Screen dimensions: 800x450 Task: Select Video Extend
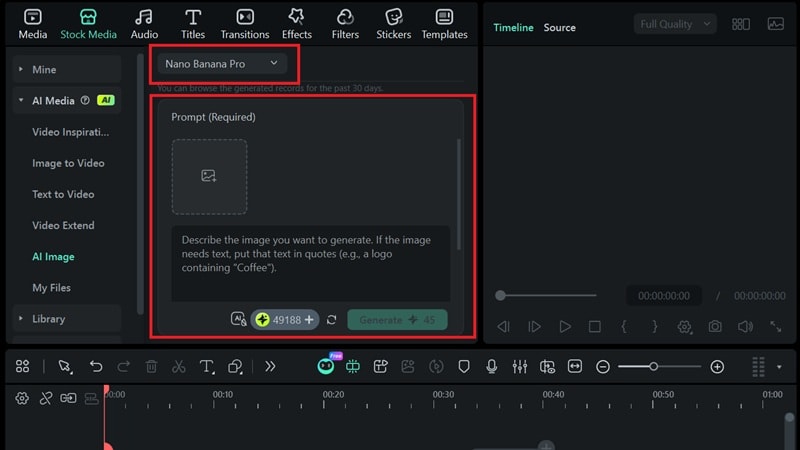pyautogui.click(x=63, y=226)
